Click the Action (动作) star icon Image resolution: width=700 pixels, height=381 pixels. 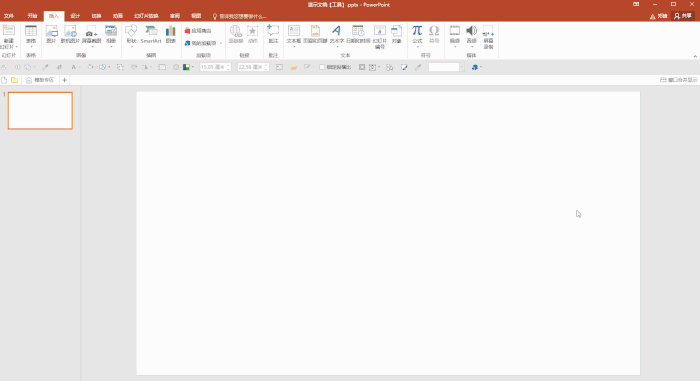click(x=253, y=31)
